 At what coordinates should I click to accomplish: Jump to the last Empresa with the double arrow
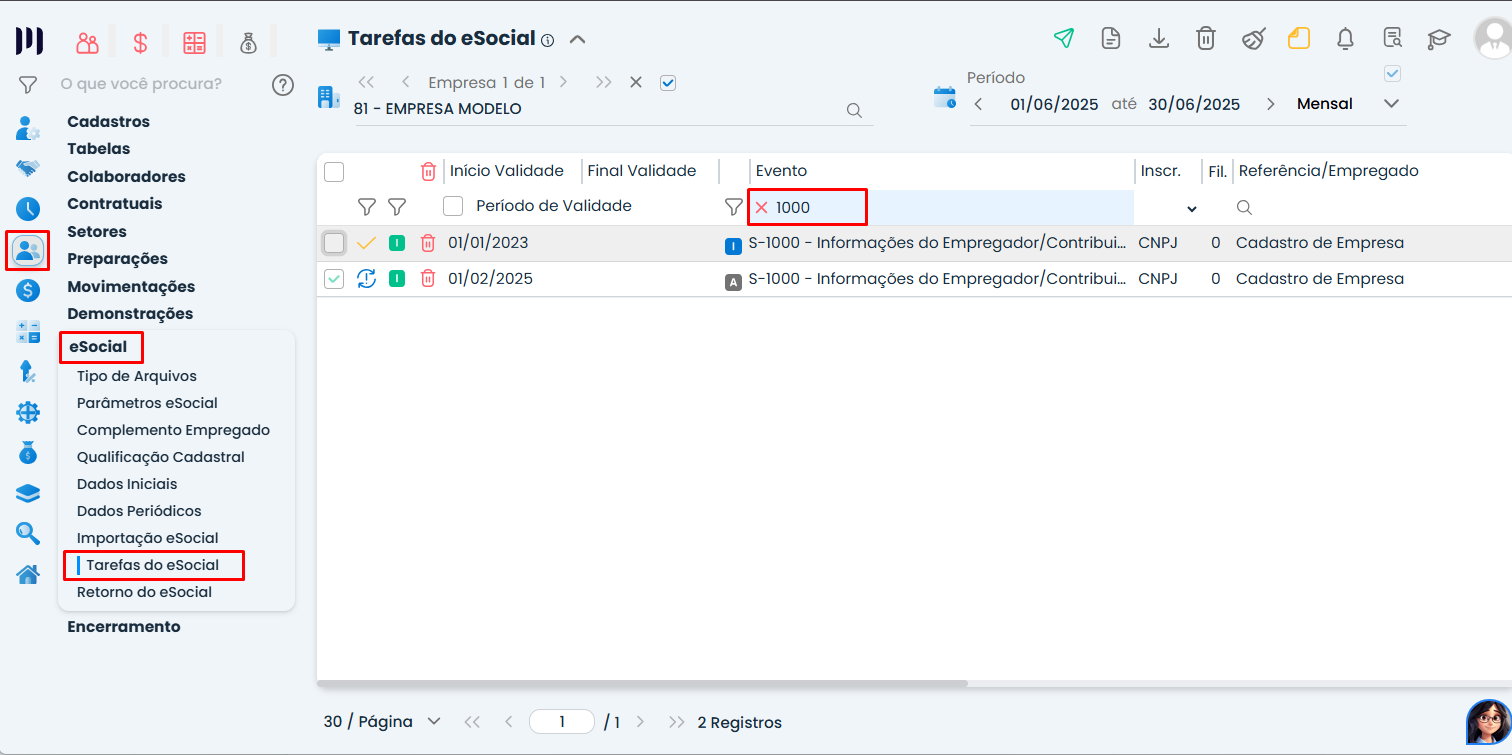(x=603, y=82)
